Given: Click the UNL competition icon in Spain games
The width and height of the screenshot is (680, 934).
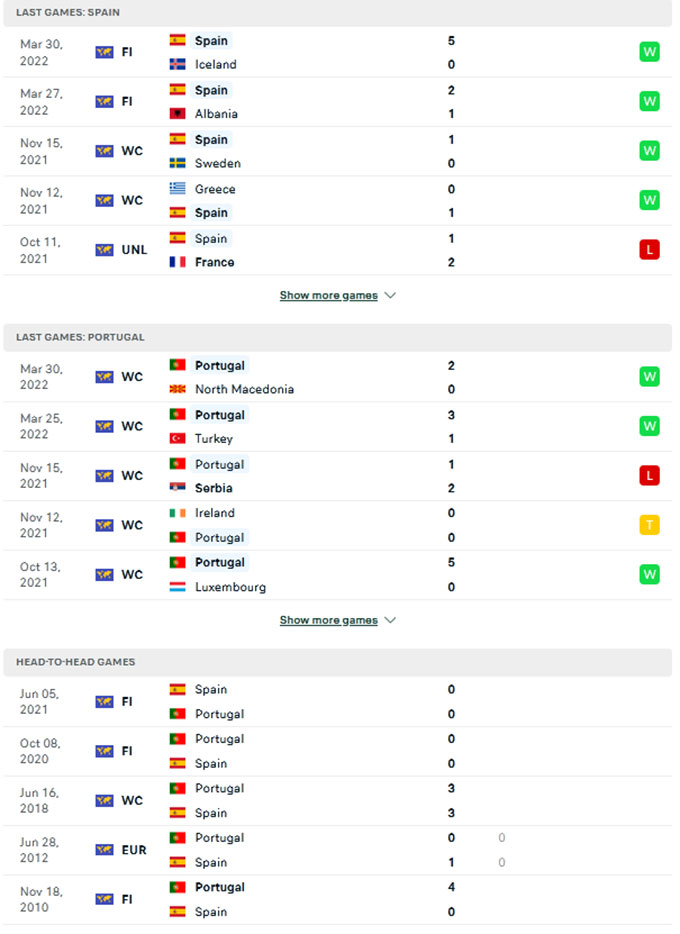Looking at the screenshot, I should pyautogui.click(x=104, y=250).
